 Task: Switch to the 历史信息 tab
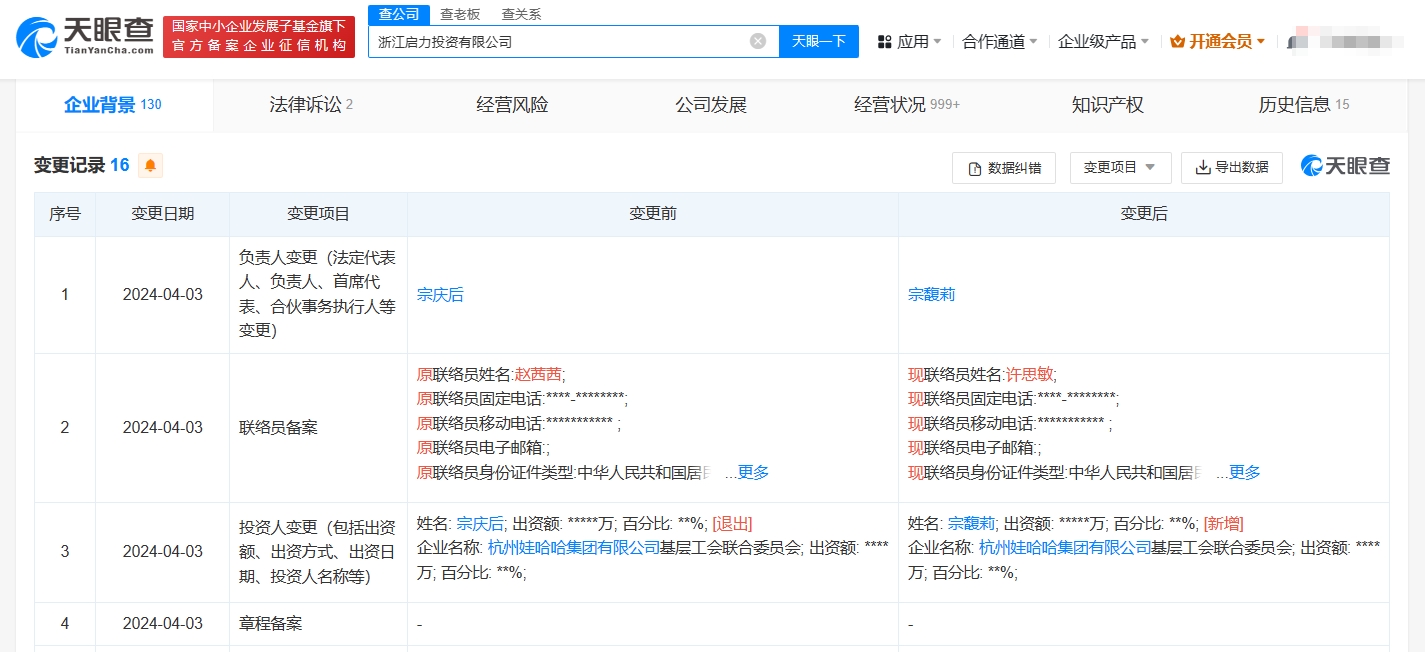coord(1304,105)
